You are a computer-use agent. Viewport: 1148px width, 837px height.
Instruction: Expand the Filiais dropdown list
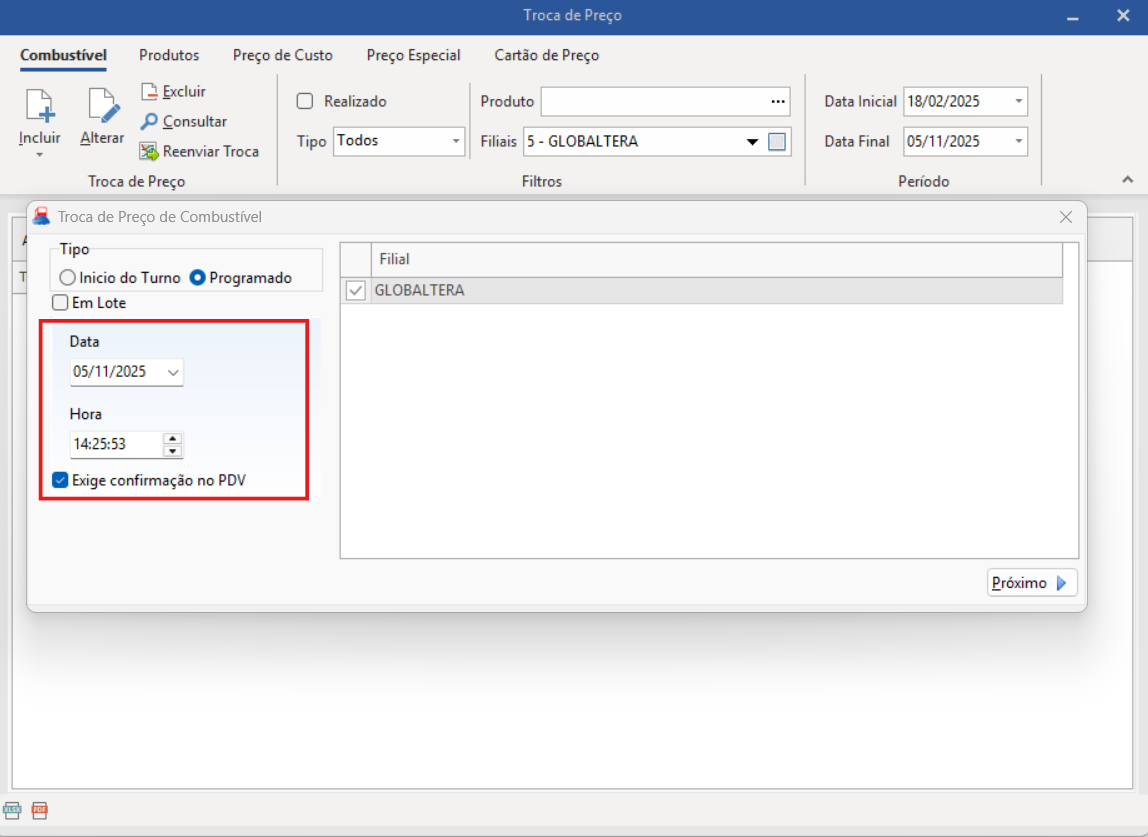[x=752, y=142]
